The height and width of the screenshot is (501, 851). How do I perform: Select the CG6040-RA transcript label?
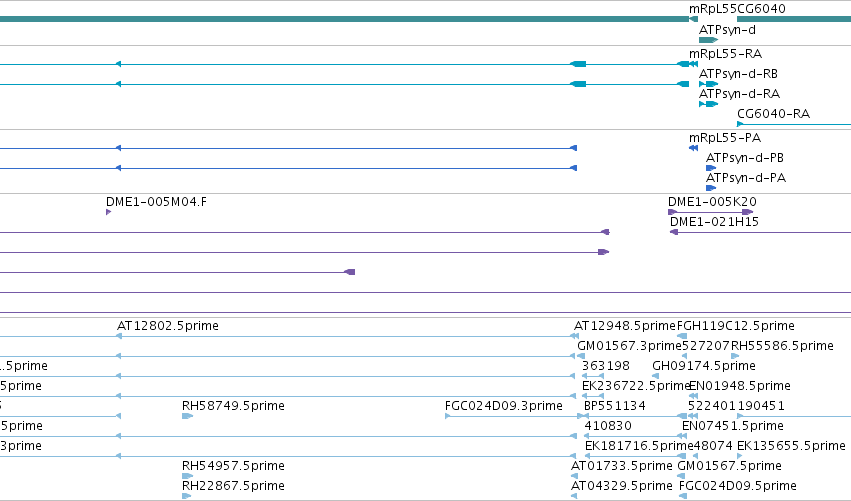773,114
